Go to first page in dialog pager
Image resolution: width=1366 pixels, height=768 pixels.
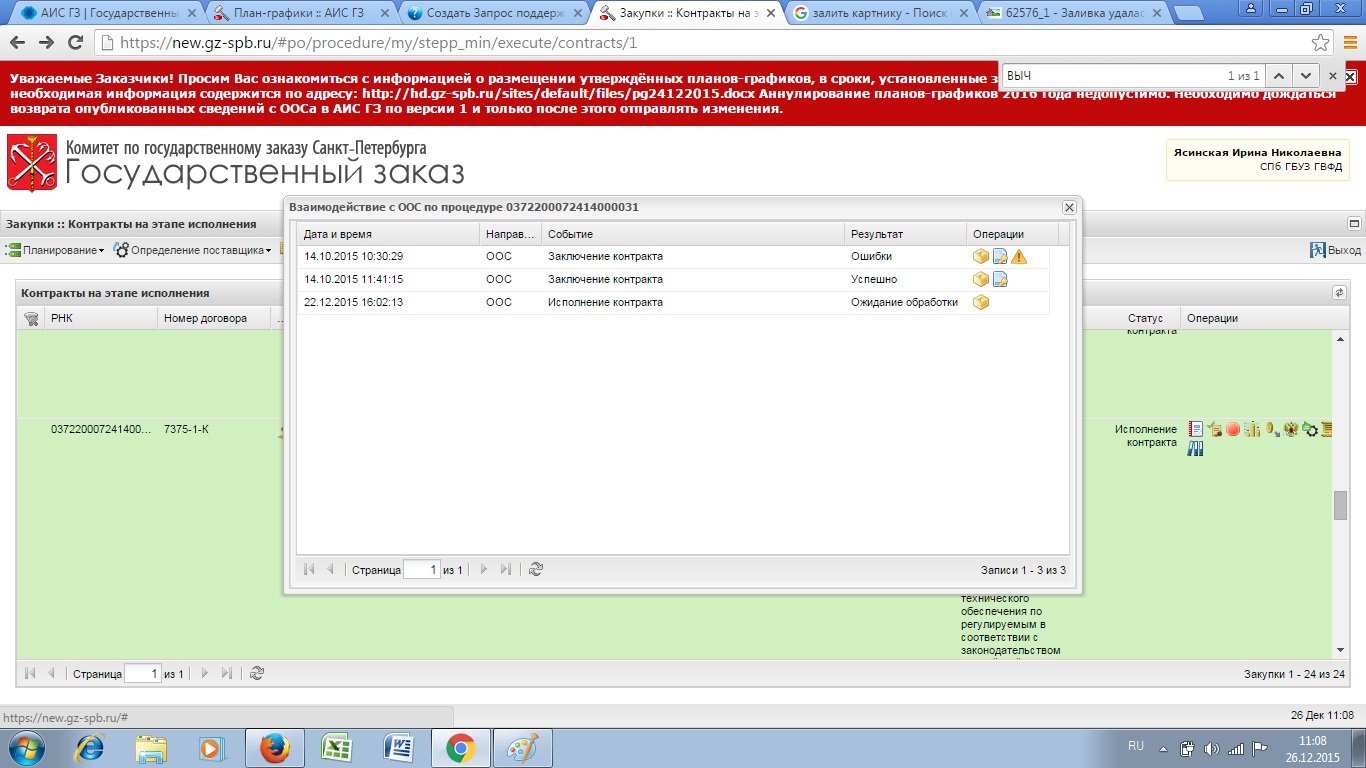point(309,569)
